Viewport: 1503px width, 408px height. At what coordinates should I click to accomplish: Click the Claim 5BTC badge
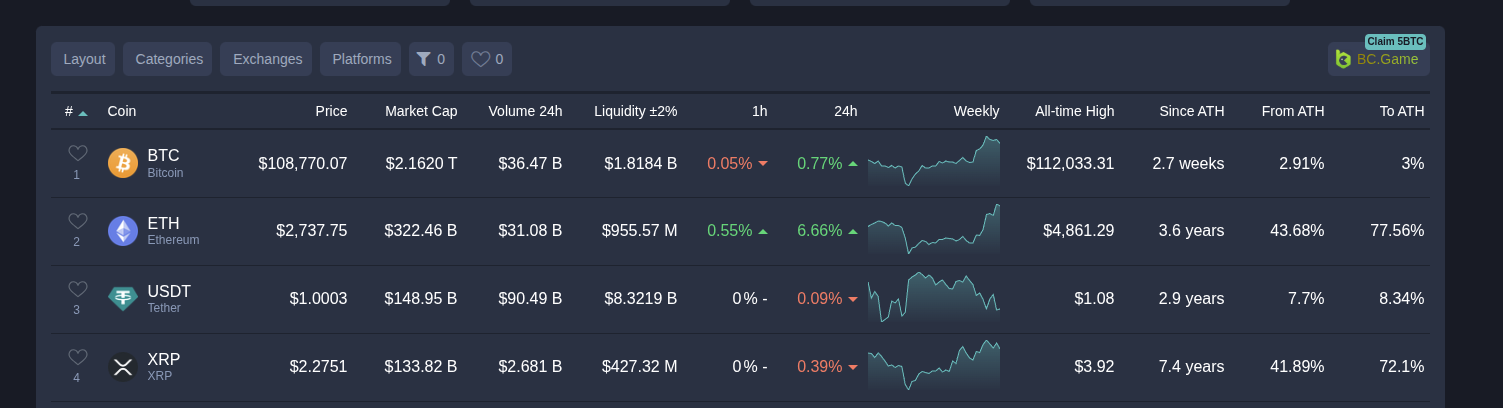1395,41
